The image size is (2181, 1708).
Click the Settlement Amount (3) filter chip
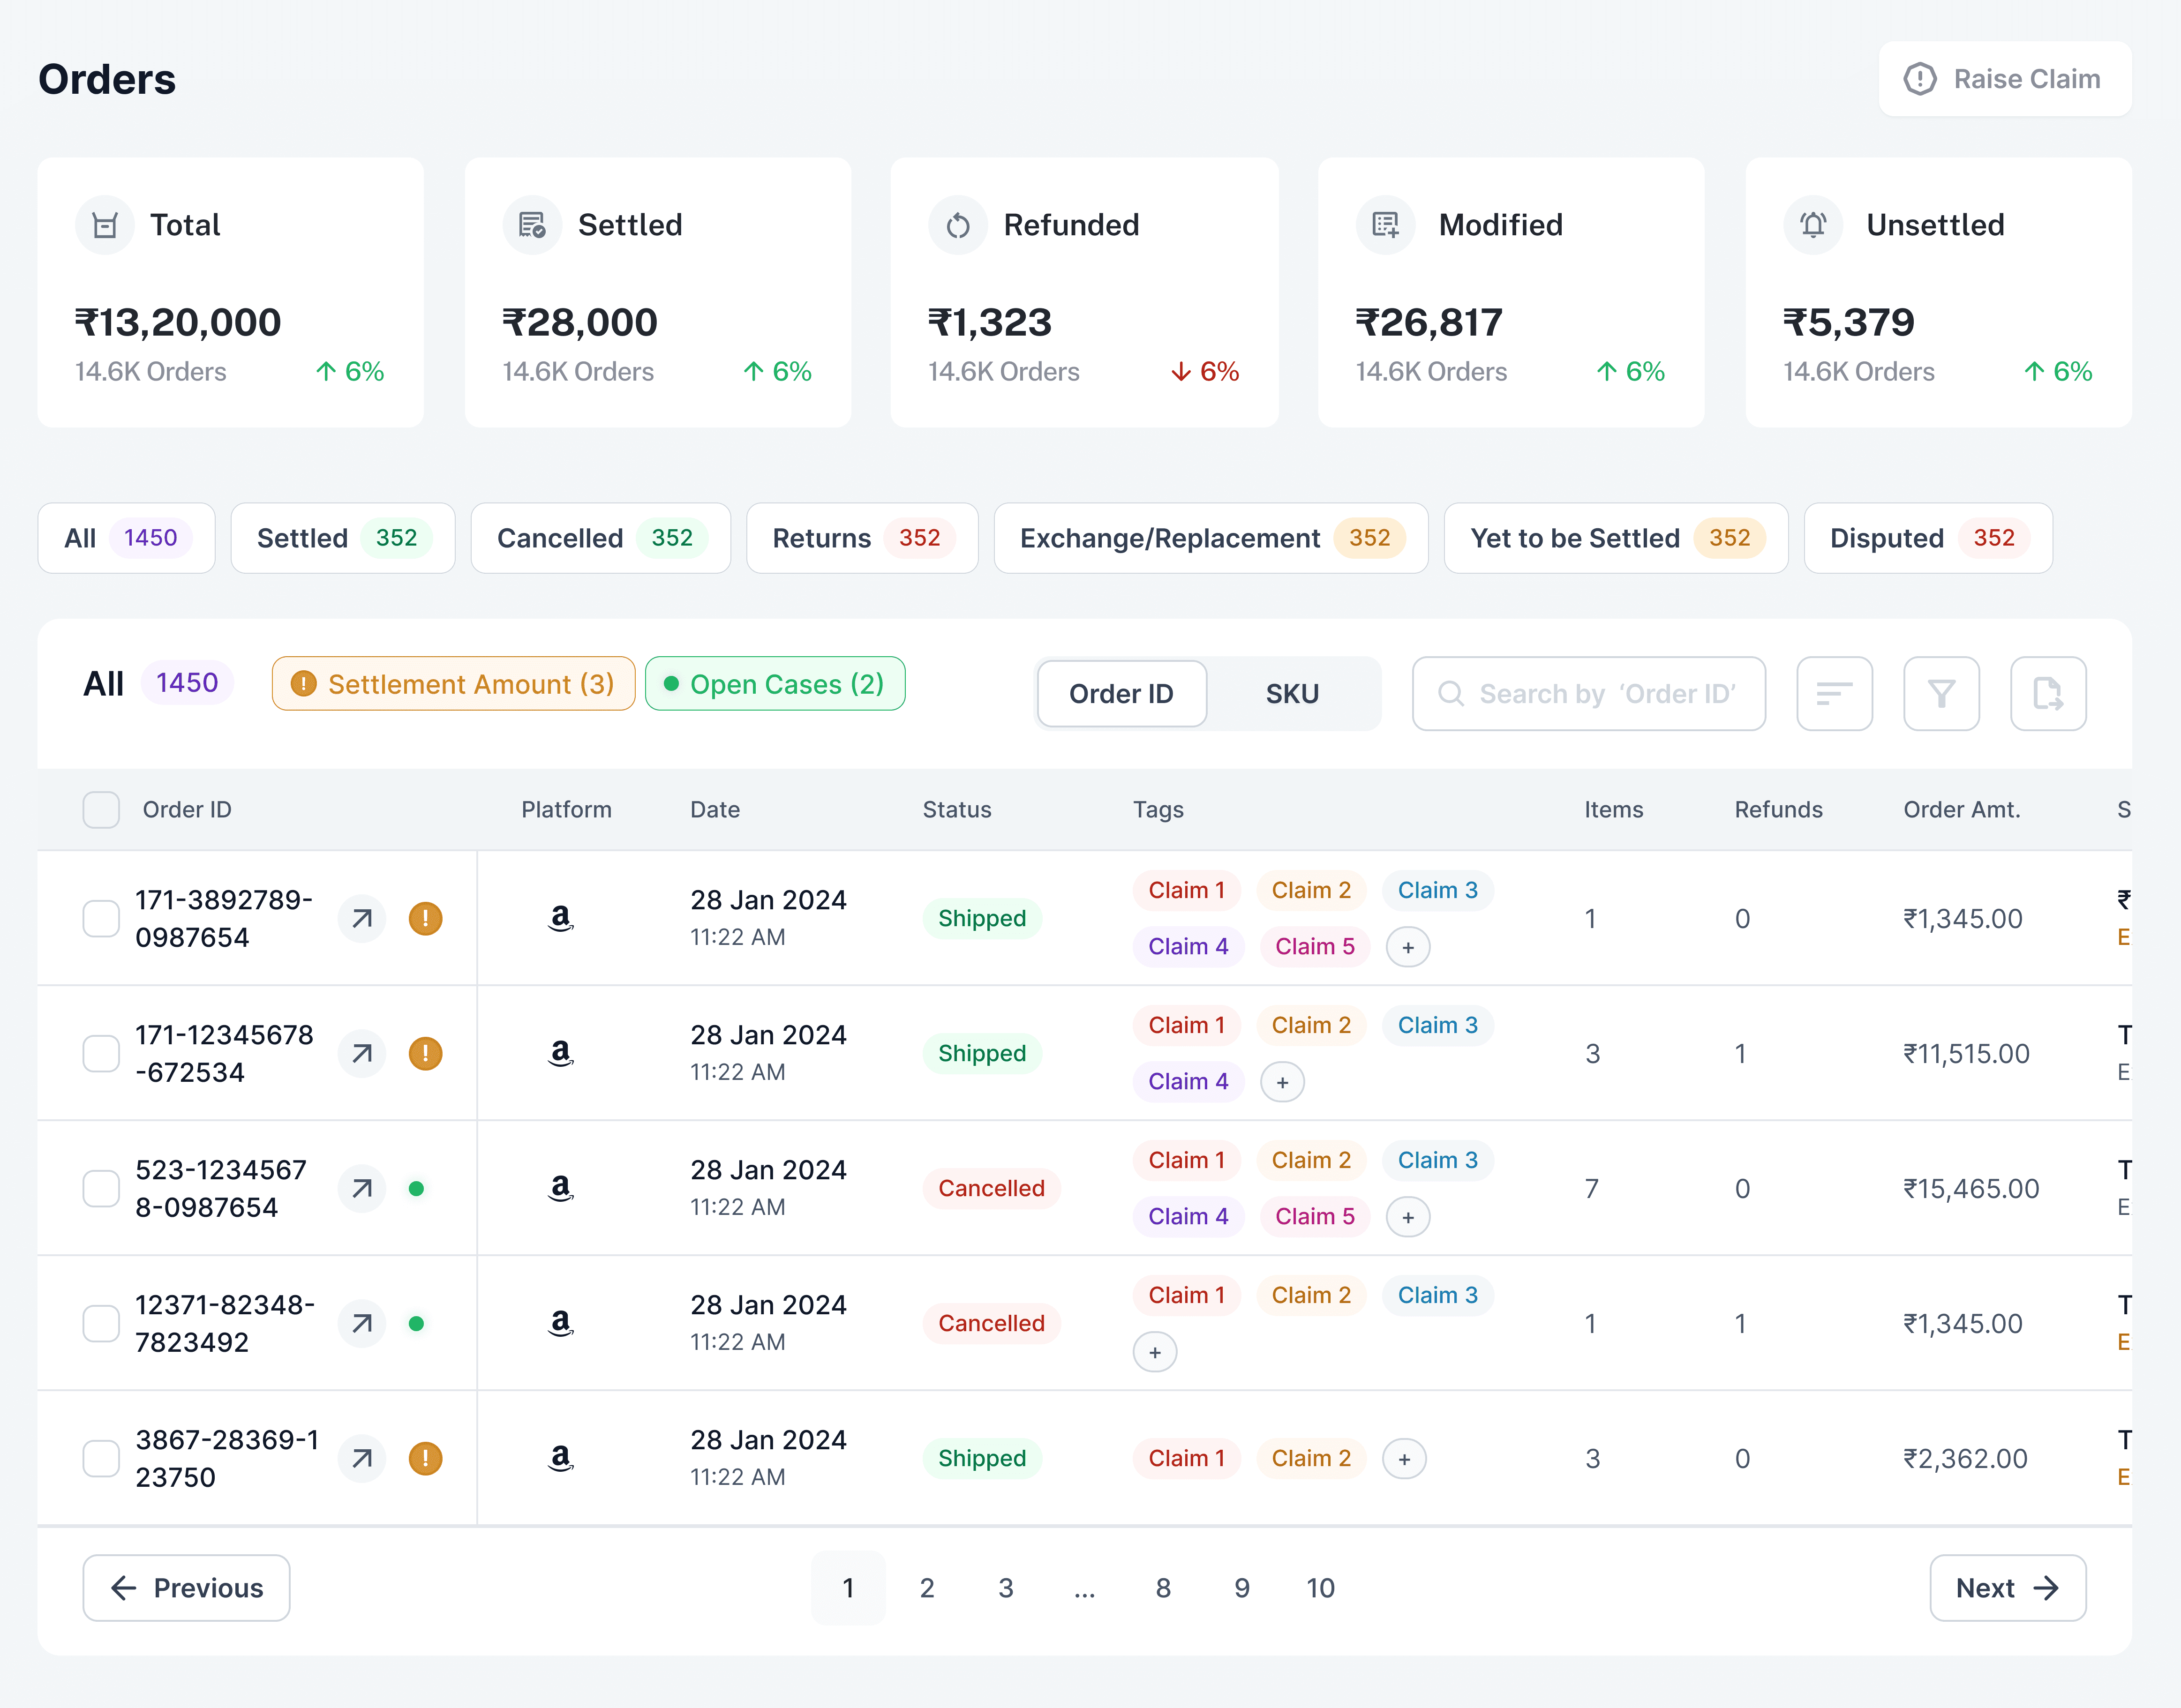pos(453,684)
